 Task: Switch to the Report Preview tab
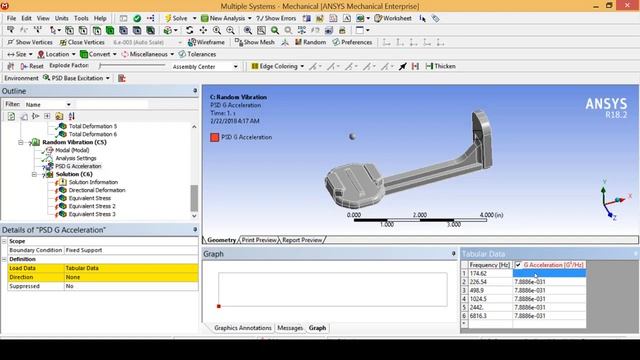(302, 240)
